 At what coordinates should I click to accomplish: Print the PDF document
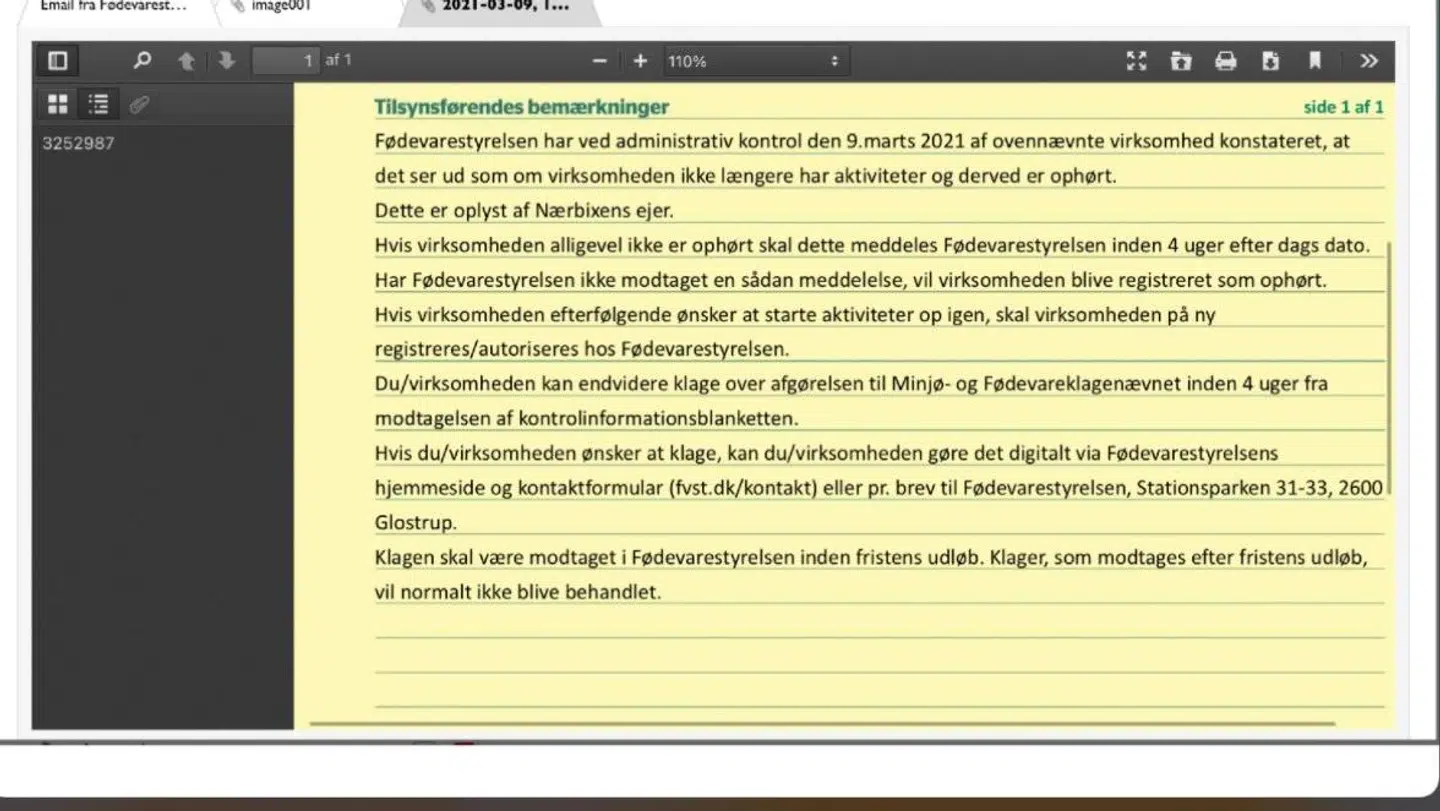(x=1226, y=61)
